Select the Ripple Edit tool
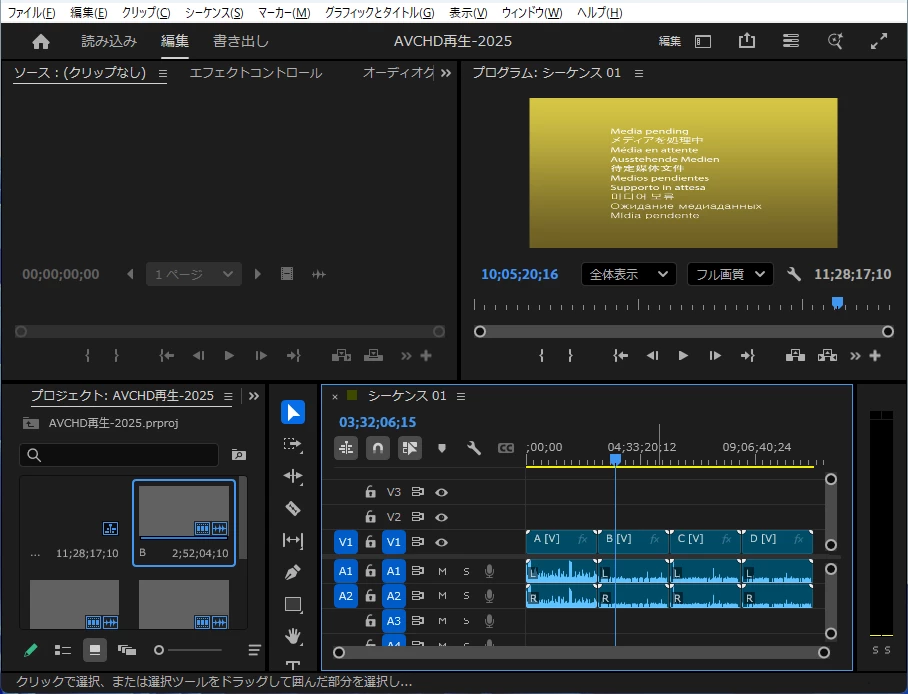 (293, 476)
